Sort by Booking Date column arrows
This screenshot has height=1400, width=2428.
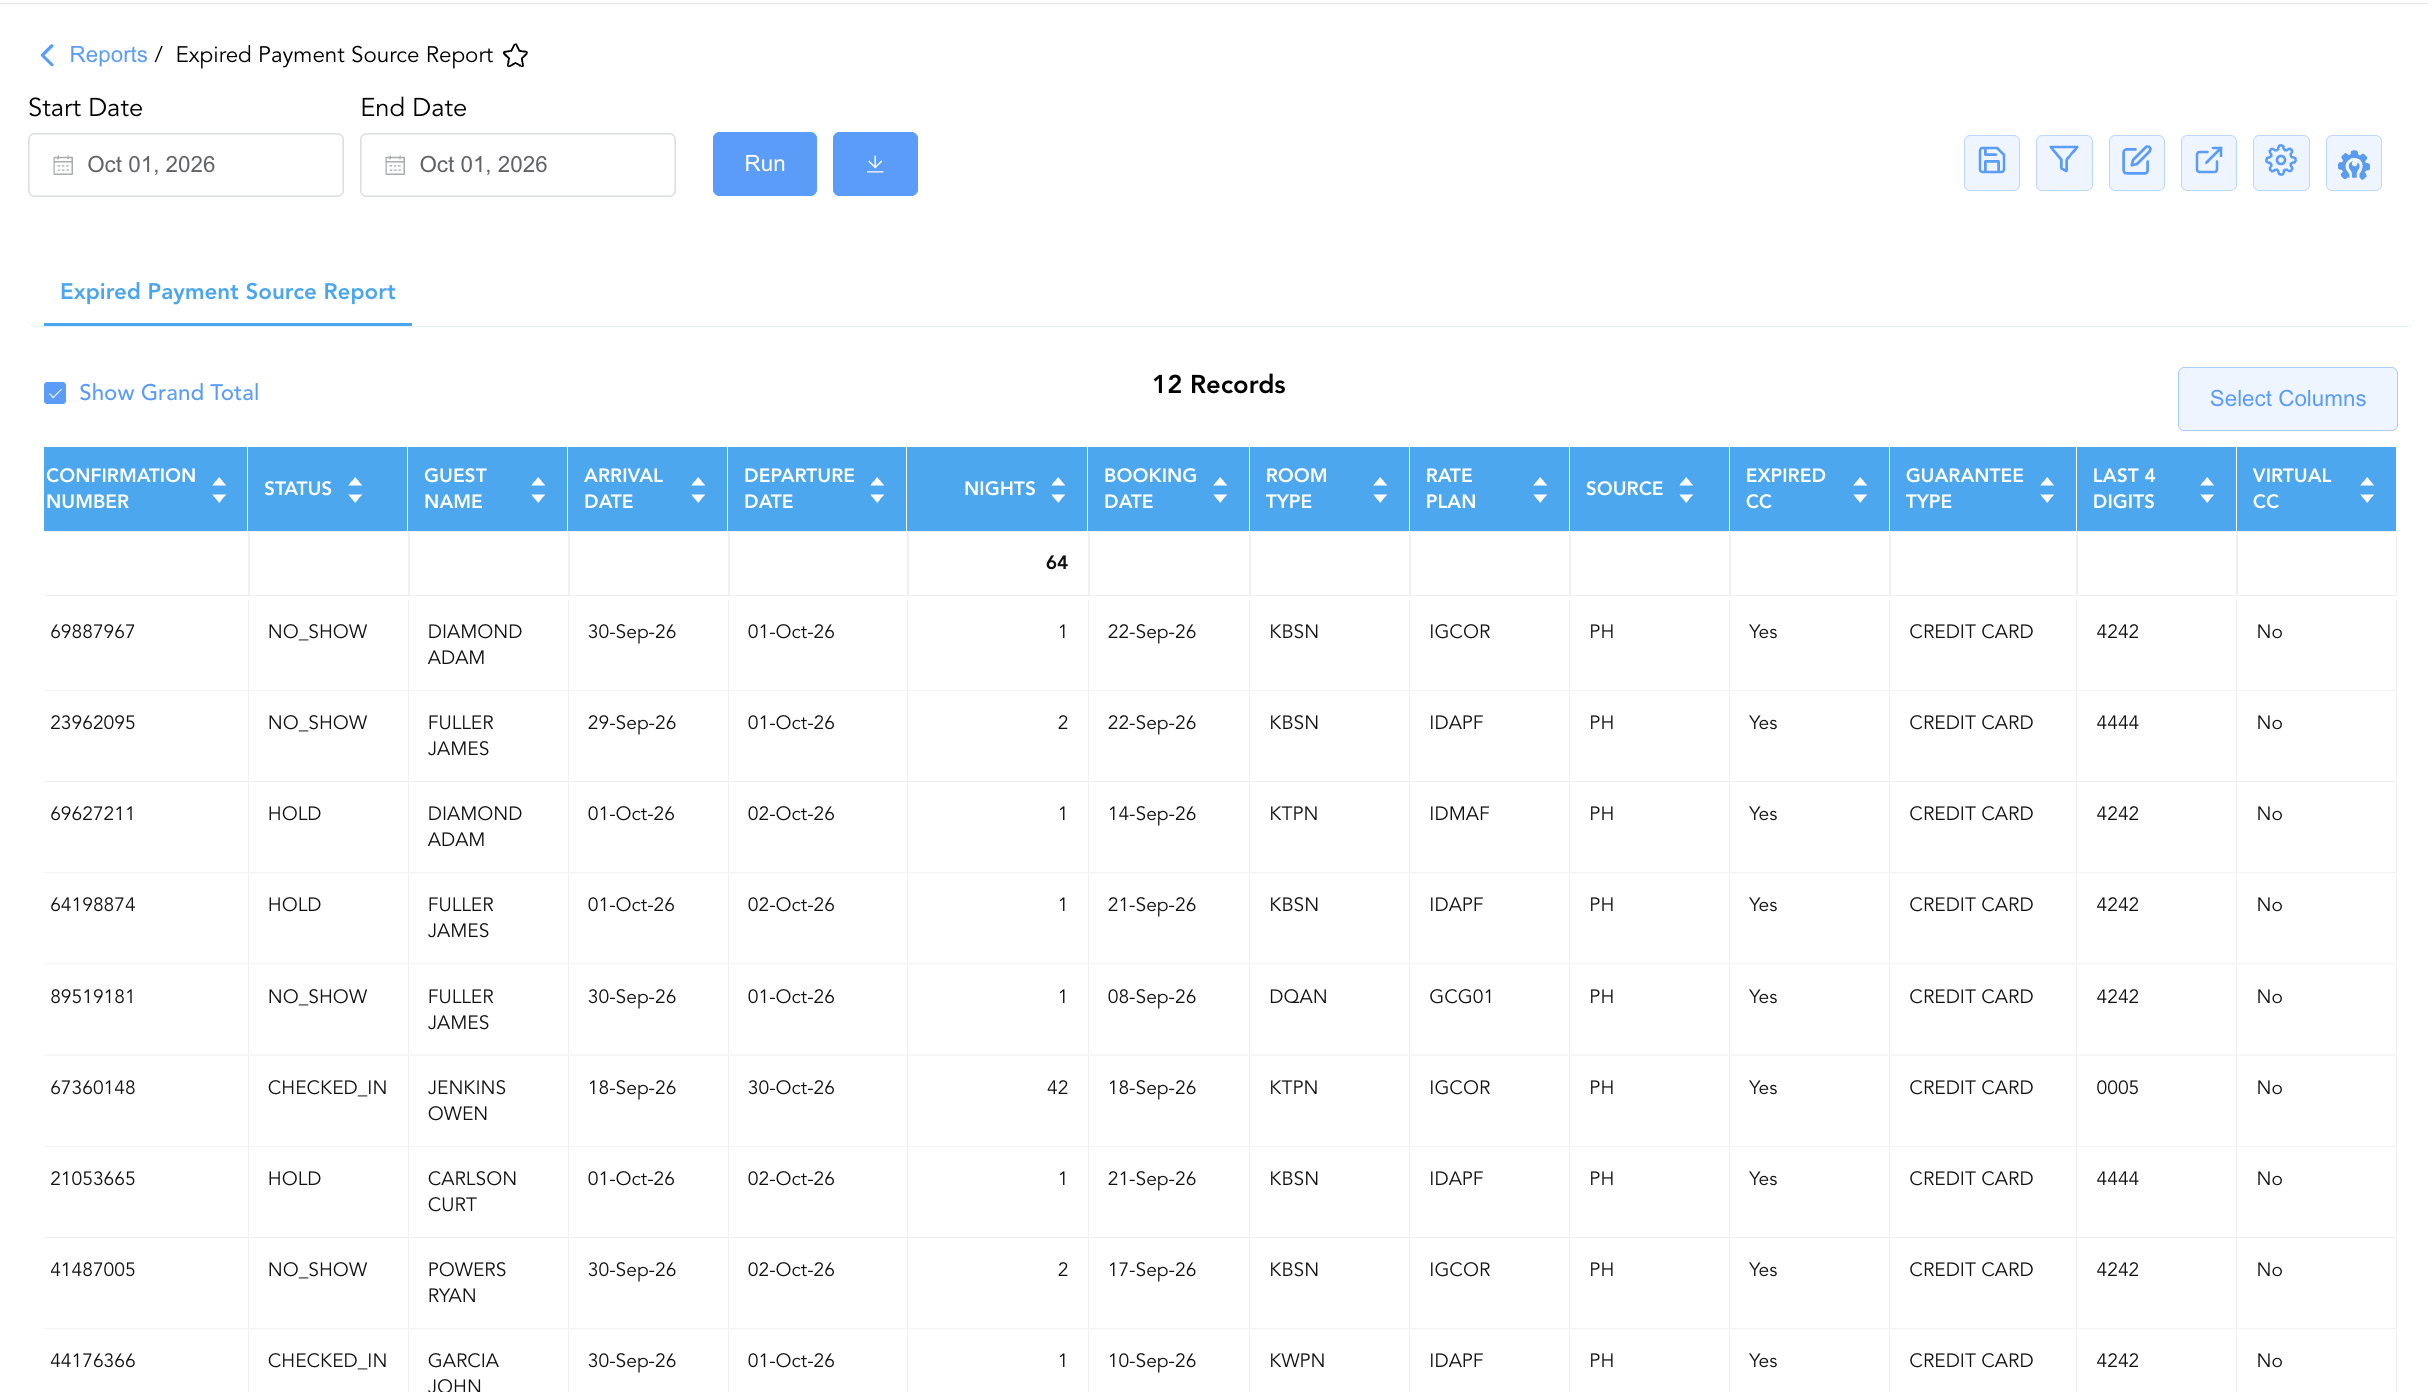click(1220, 489)
